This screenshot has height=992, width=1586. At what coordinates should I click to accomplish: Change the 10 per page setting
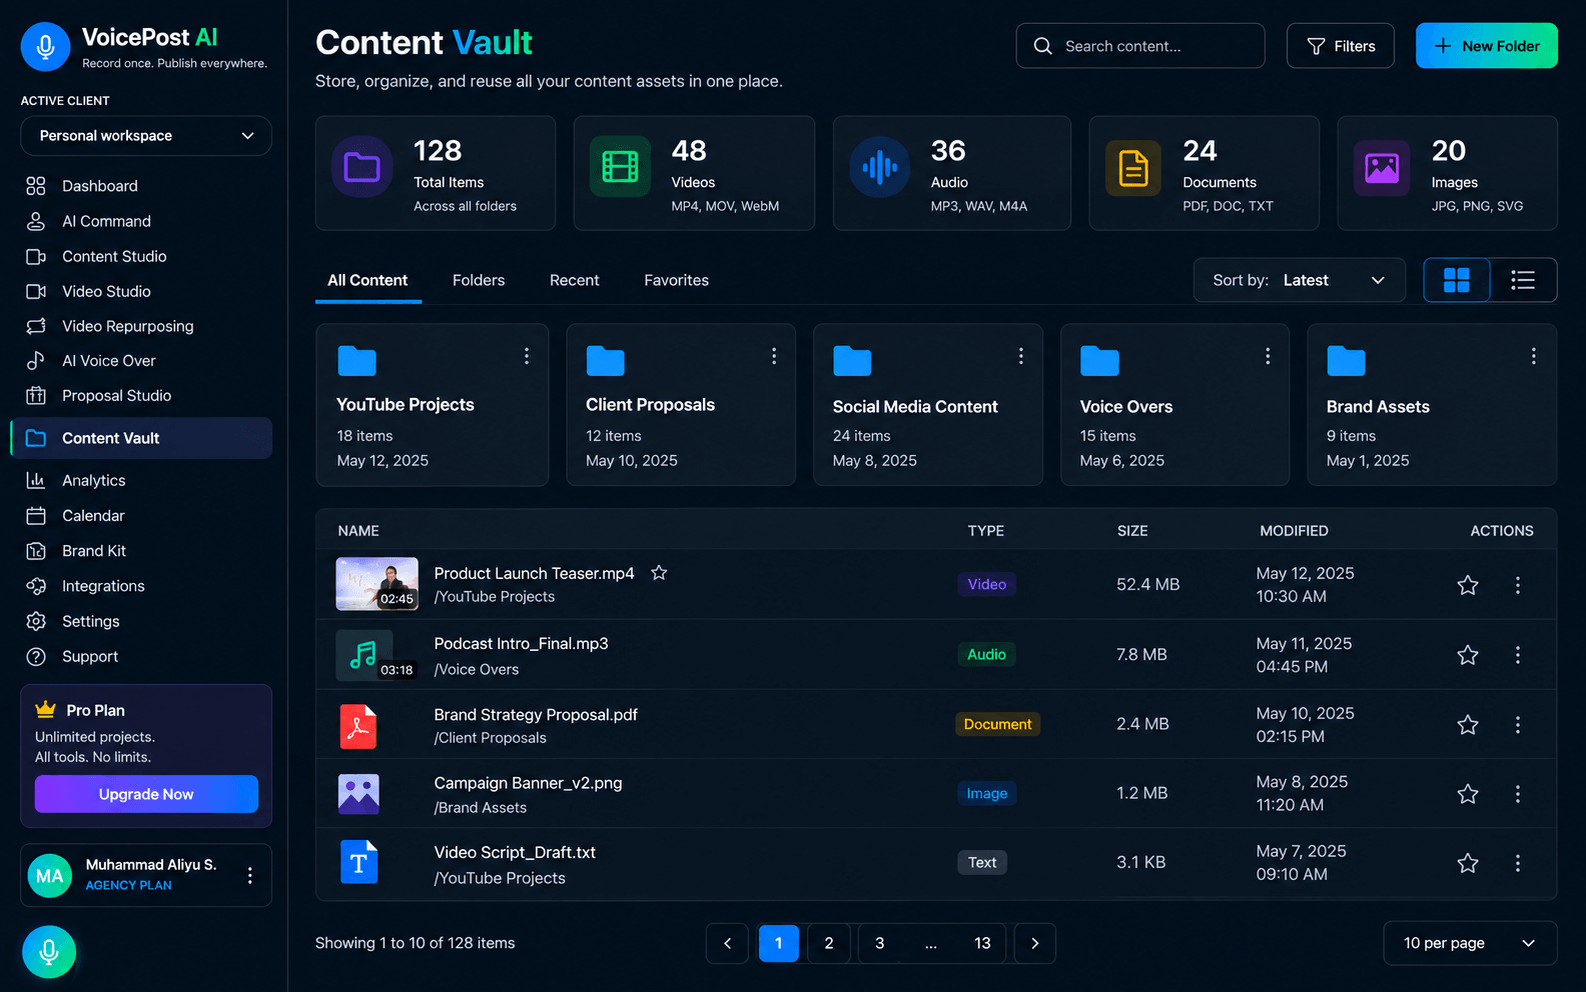1470,943
